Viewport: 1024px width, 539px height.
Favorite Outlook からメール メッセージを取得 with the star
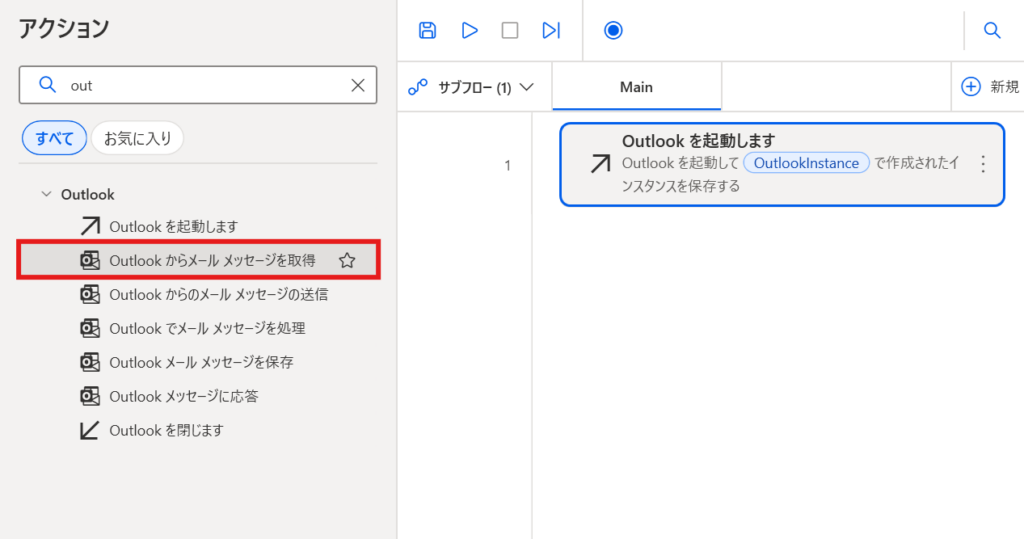point(347,260)
